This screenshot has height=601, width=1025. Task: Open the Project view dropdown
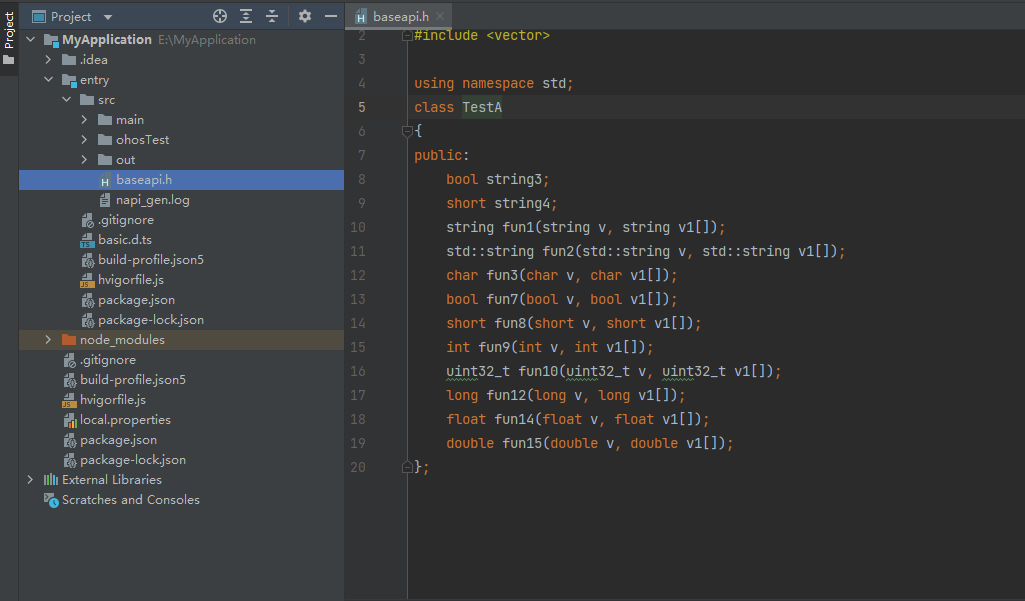point(108,17)
